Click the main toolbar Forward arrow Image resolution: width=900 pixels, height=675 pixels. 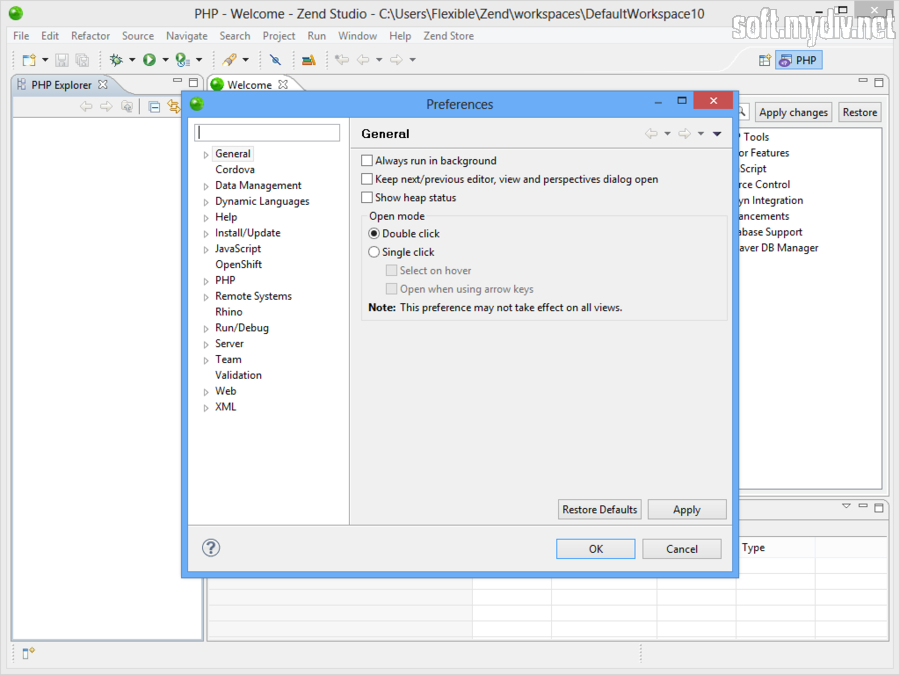pyautogui.click(x=396, y=60)
